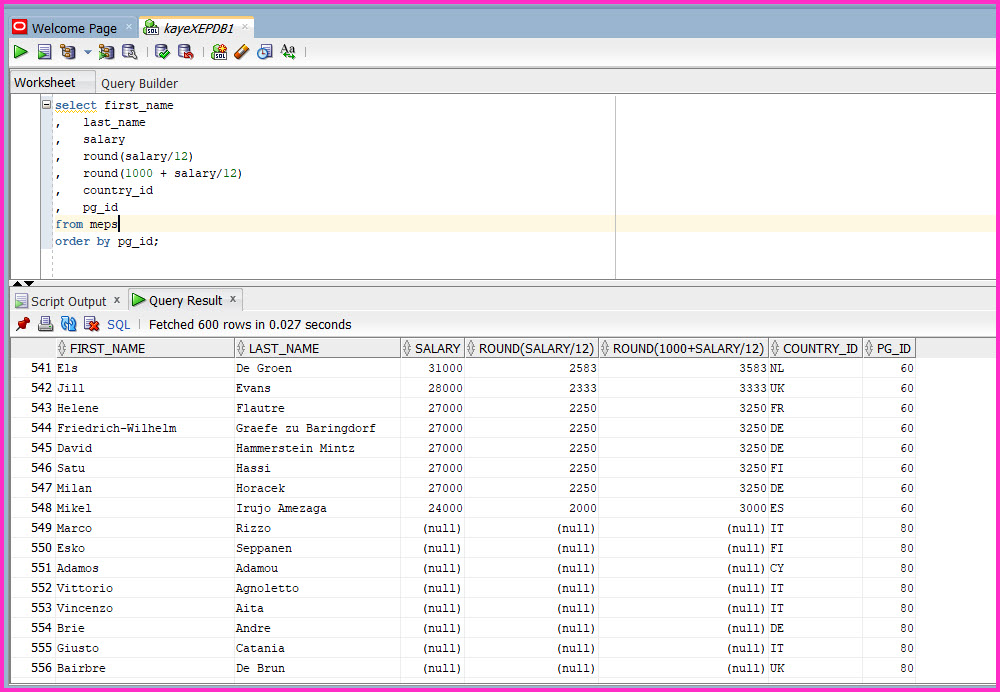The width and height of the screenshot is (1000, 692).
Task: Close the Welcome Page tab
Action: (128, 27)
